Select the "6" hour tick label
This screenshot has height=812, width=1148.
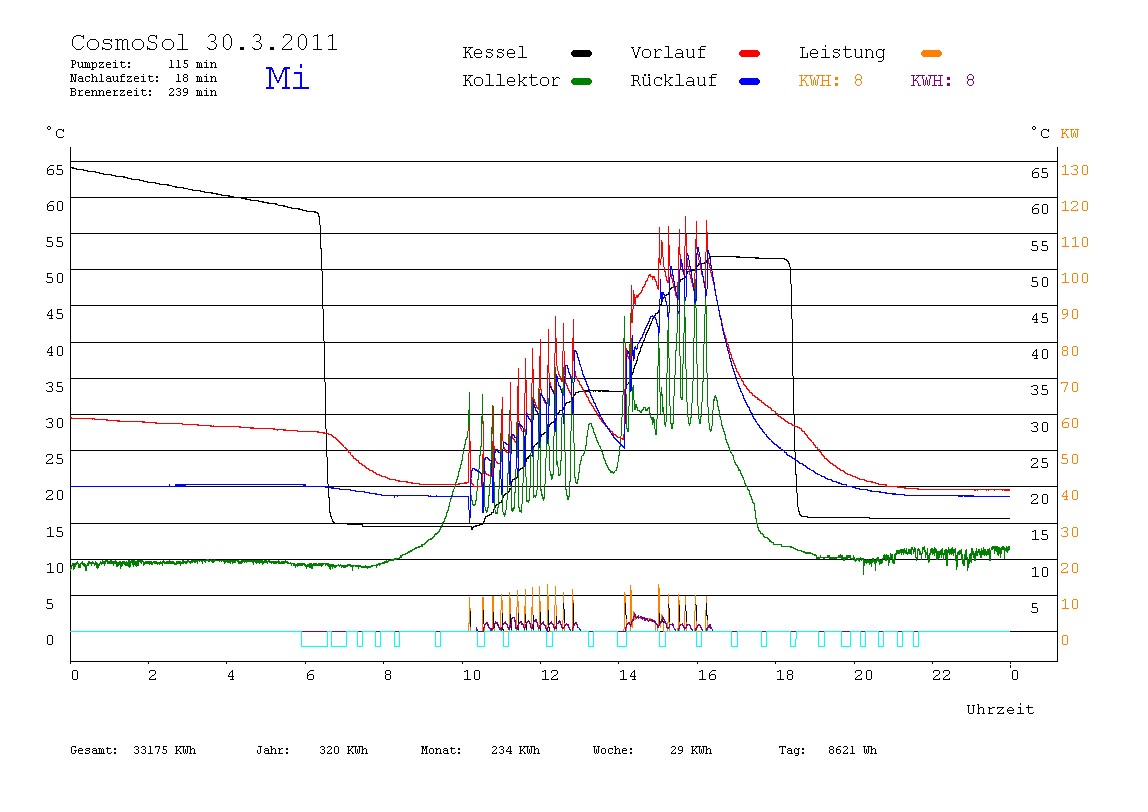pyautogui.click(x=310, y=675)
